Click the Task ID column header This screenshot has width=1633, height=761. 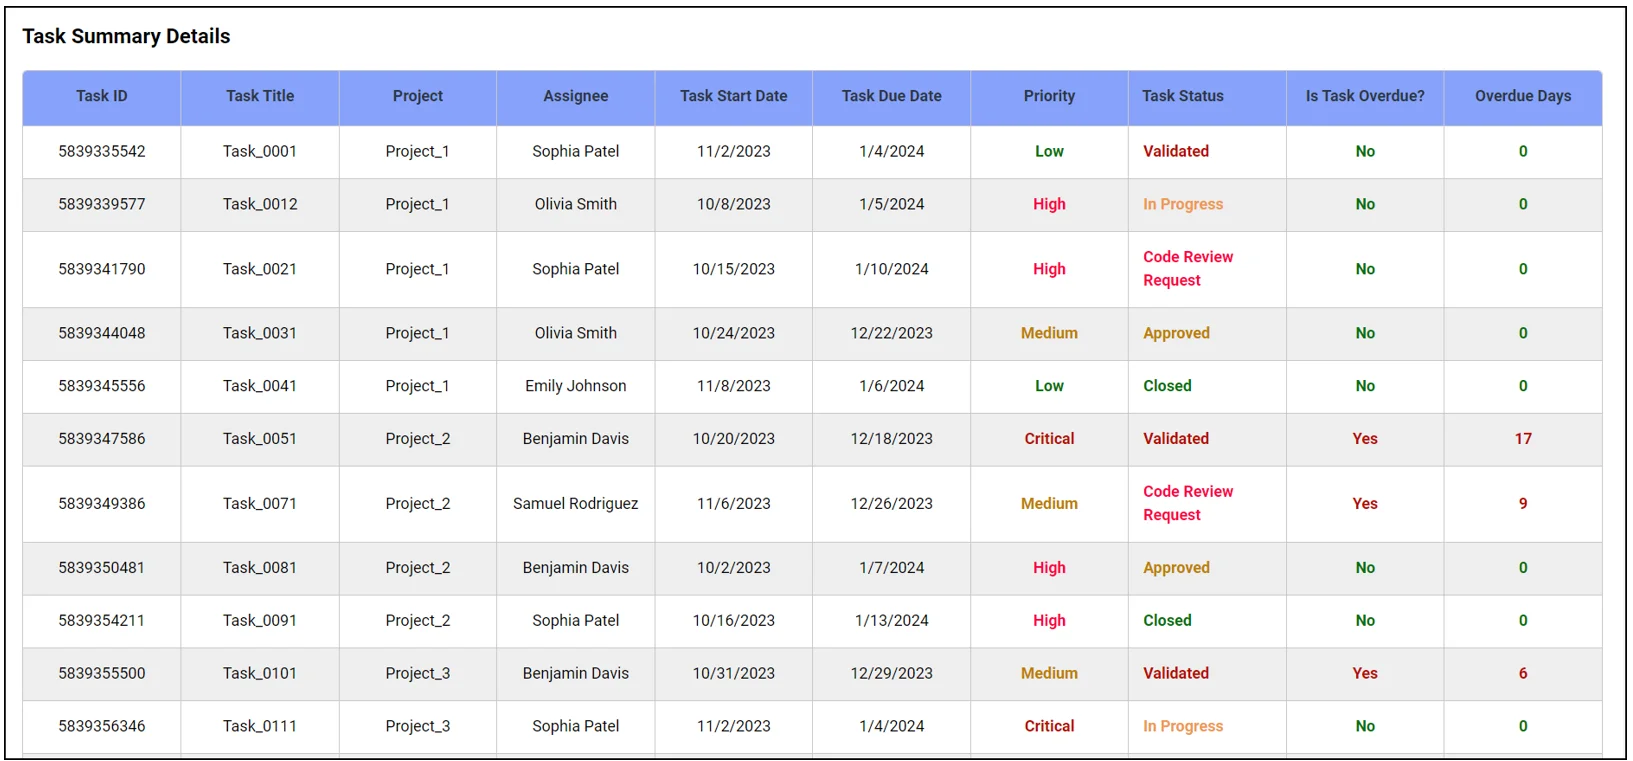[x=101, y=96]
